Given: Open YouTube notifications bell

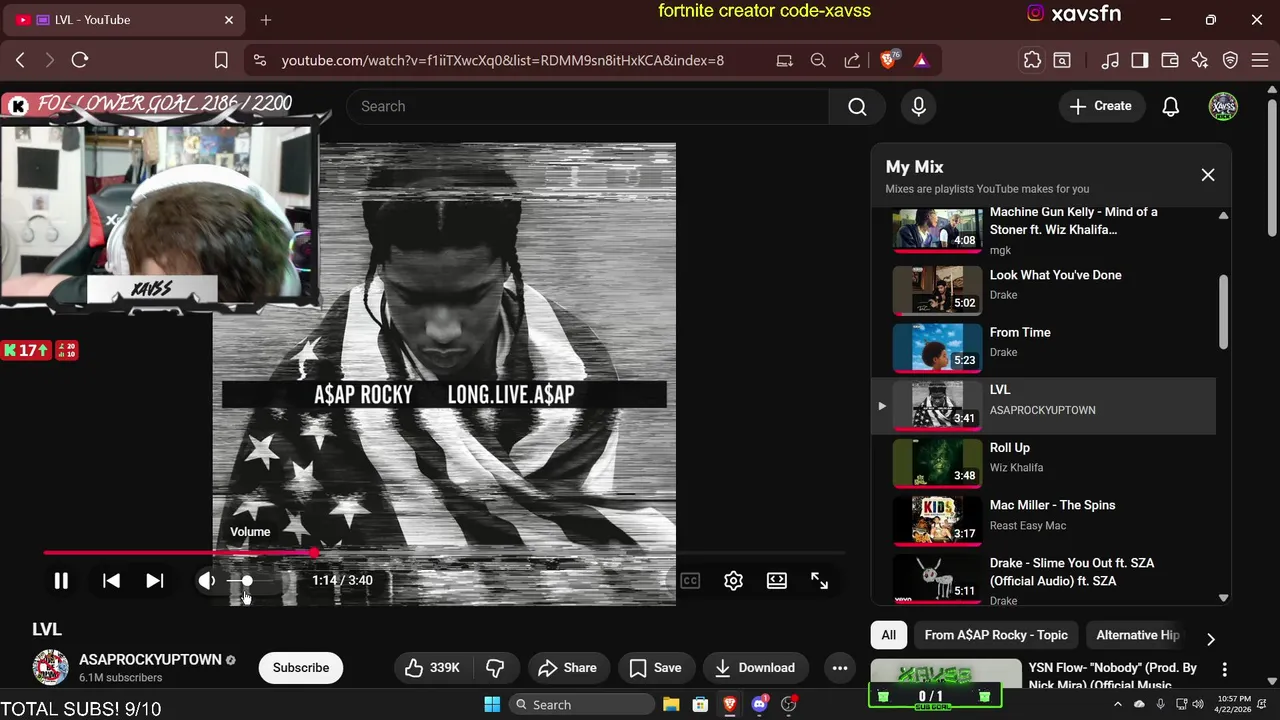Looking at the screenshot, I should (x=1171, y=106).
